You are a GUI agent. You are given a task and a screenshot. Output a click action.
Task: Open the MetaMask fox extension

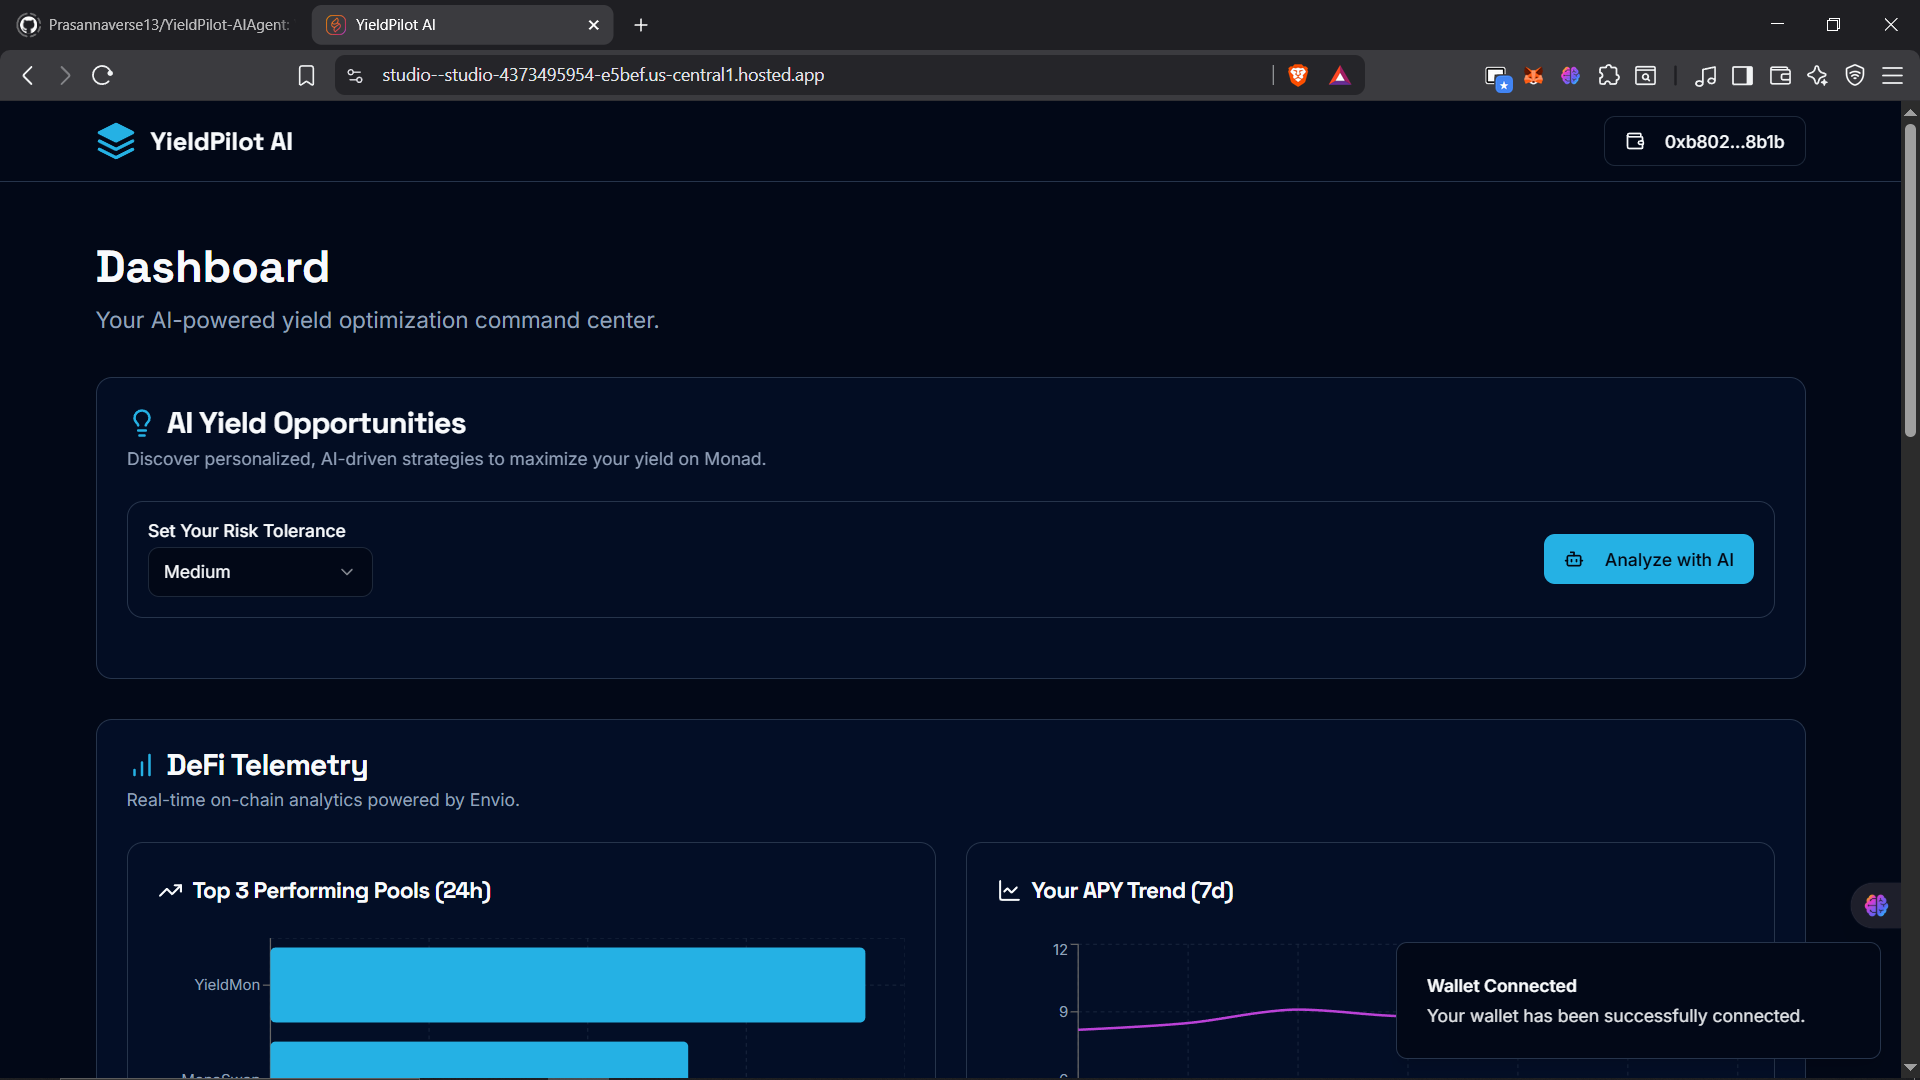coord(1533,76)
